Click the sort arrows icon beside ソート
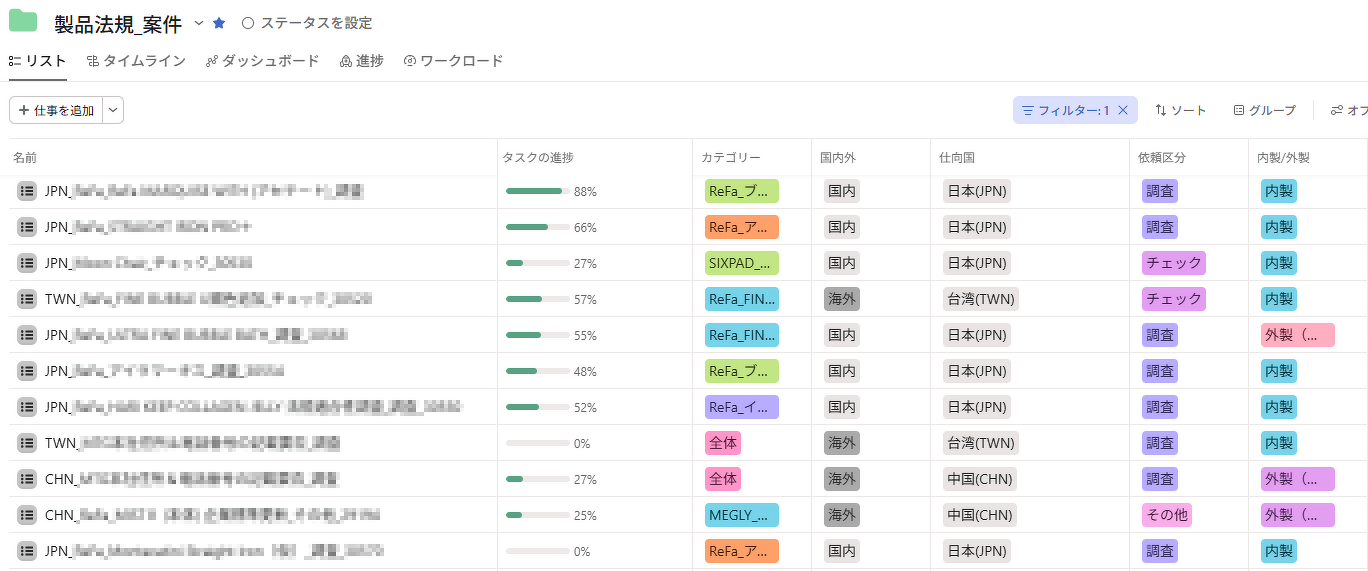Viewport: 1368px width, 571px height. coord(1161,110)
